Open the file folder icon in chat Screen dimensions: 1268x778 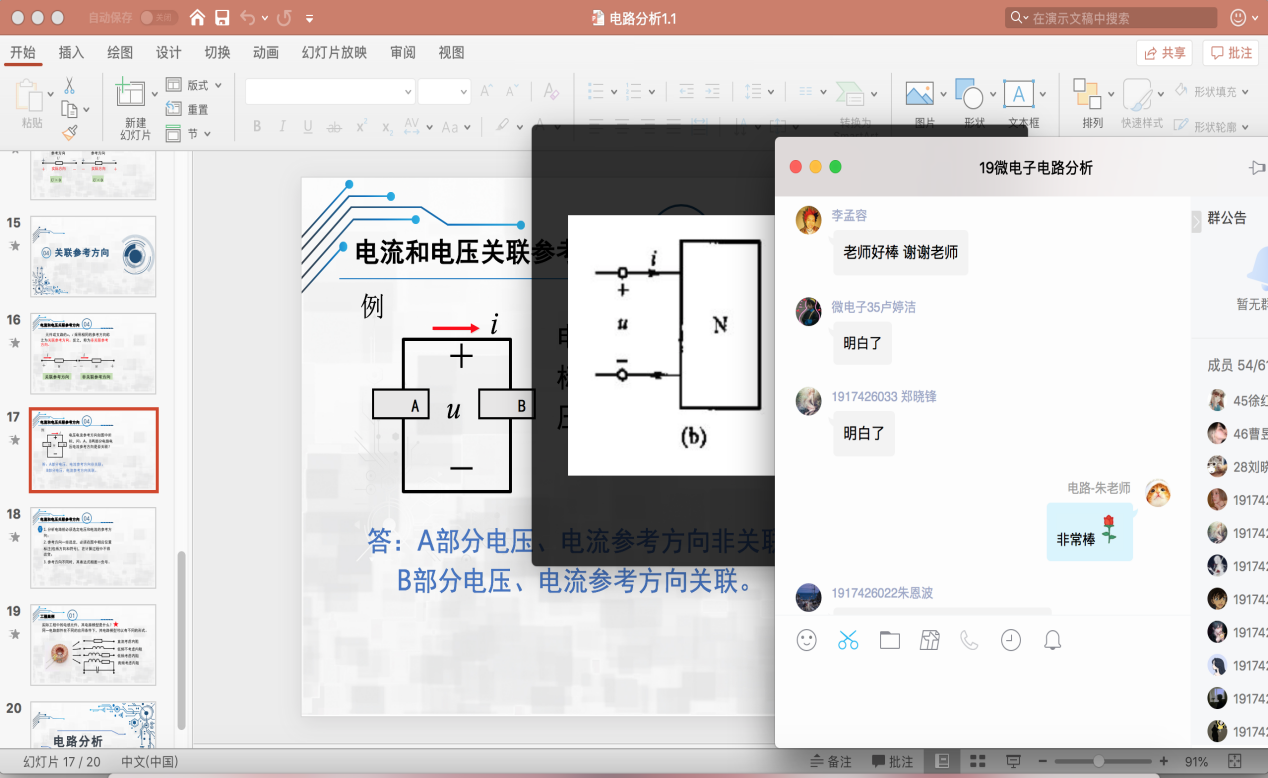point(890,640)
